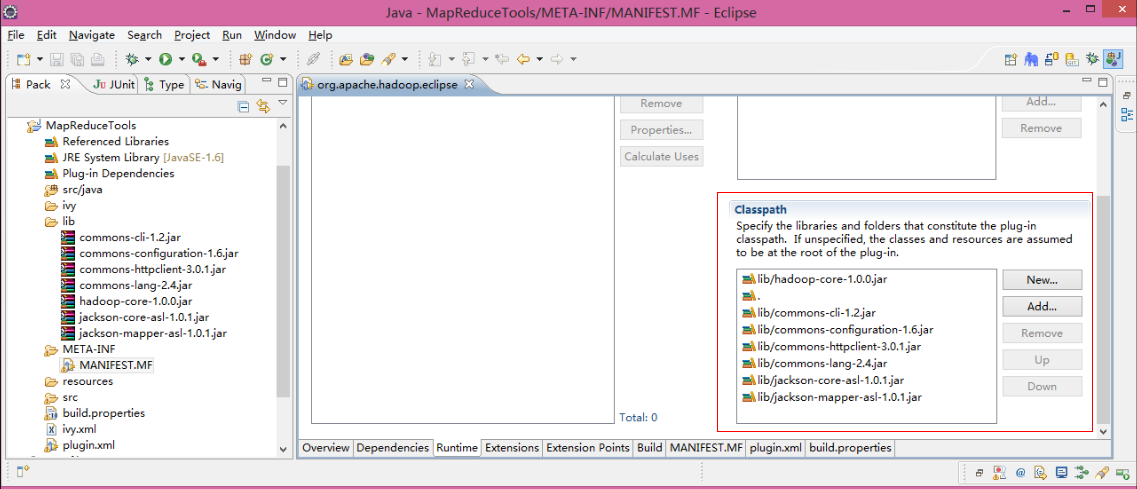1137x489 pixels.
Task: Open the External Tools dropdown arrow
Action: tap(215, 59)
